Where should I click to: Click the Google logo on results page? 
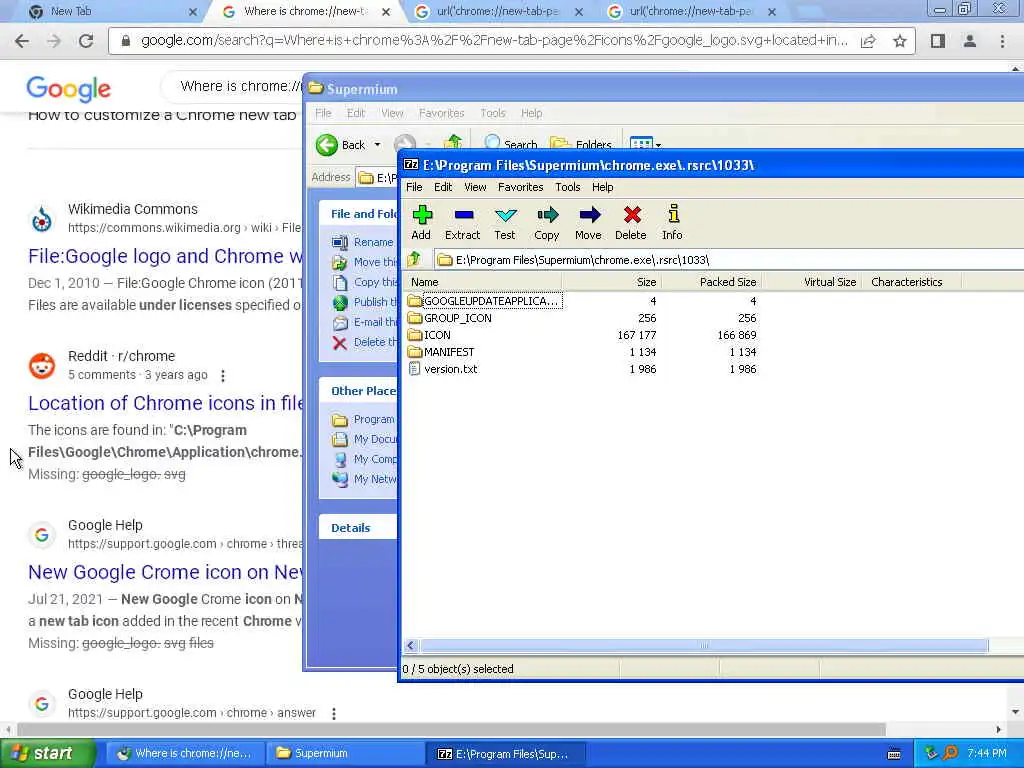pos(69,88)
